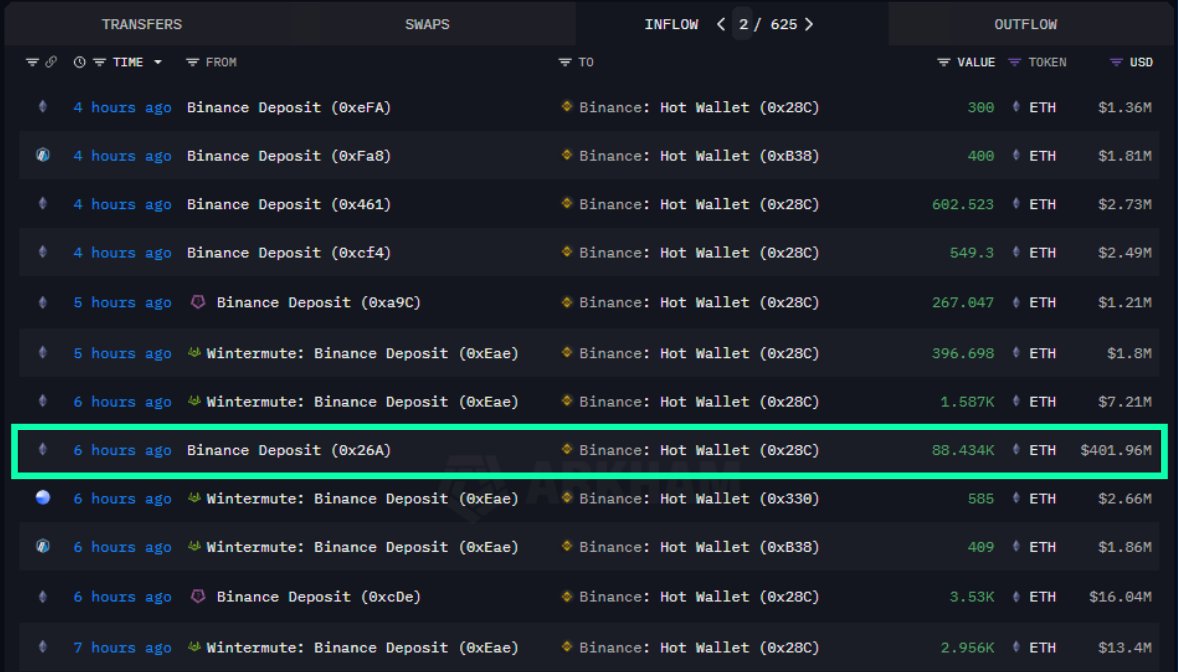Open sender Binance Deposit (0xcf4)
1178x672 pixels.
click(288, 253)
